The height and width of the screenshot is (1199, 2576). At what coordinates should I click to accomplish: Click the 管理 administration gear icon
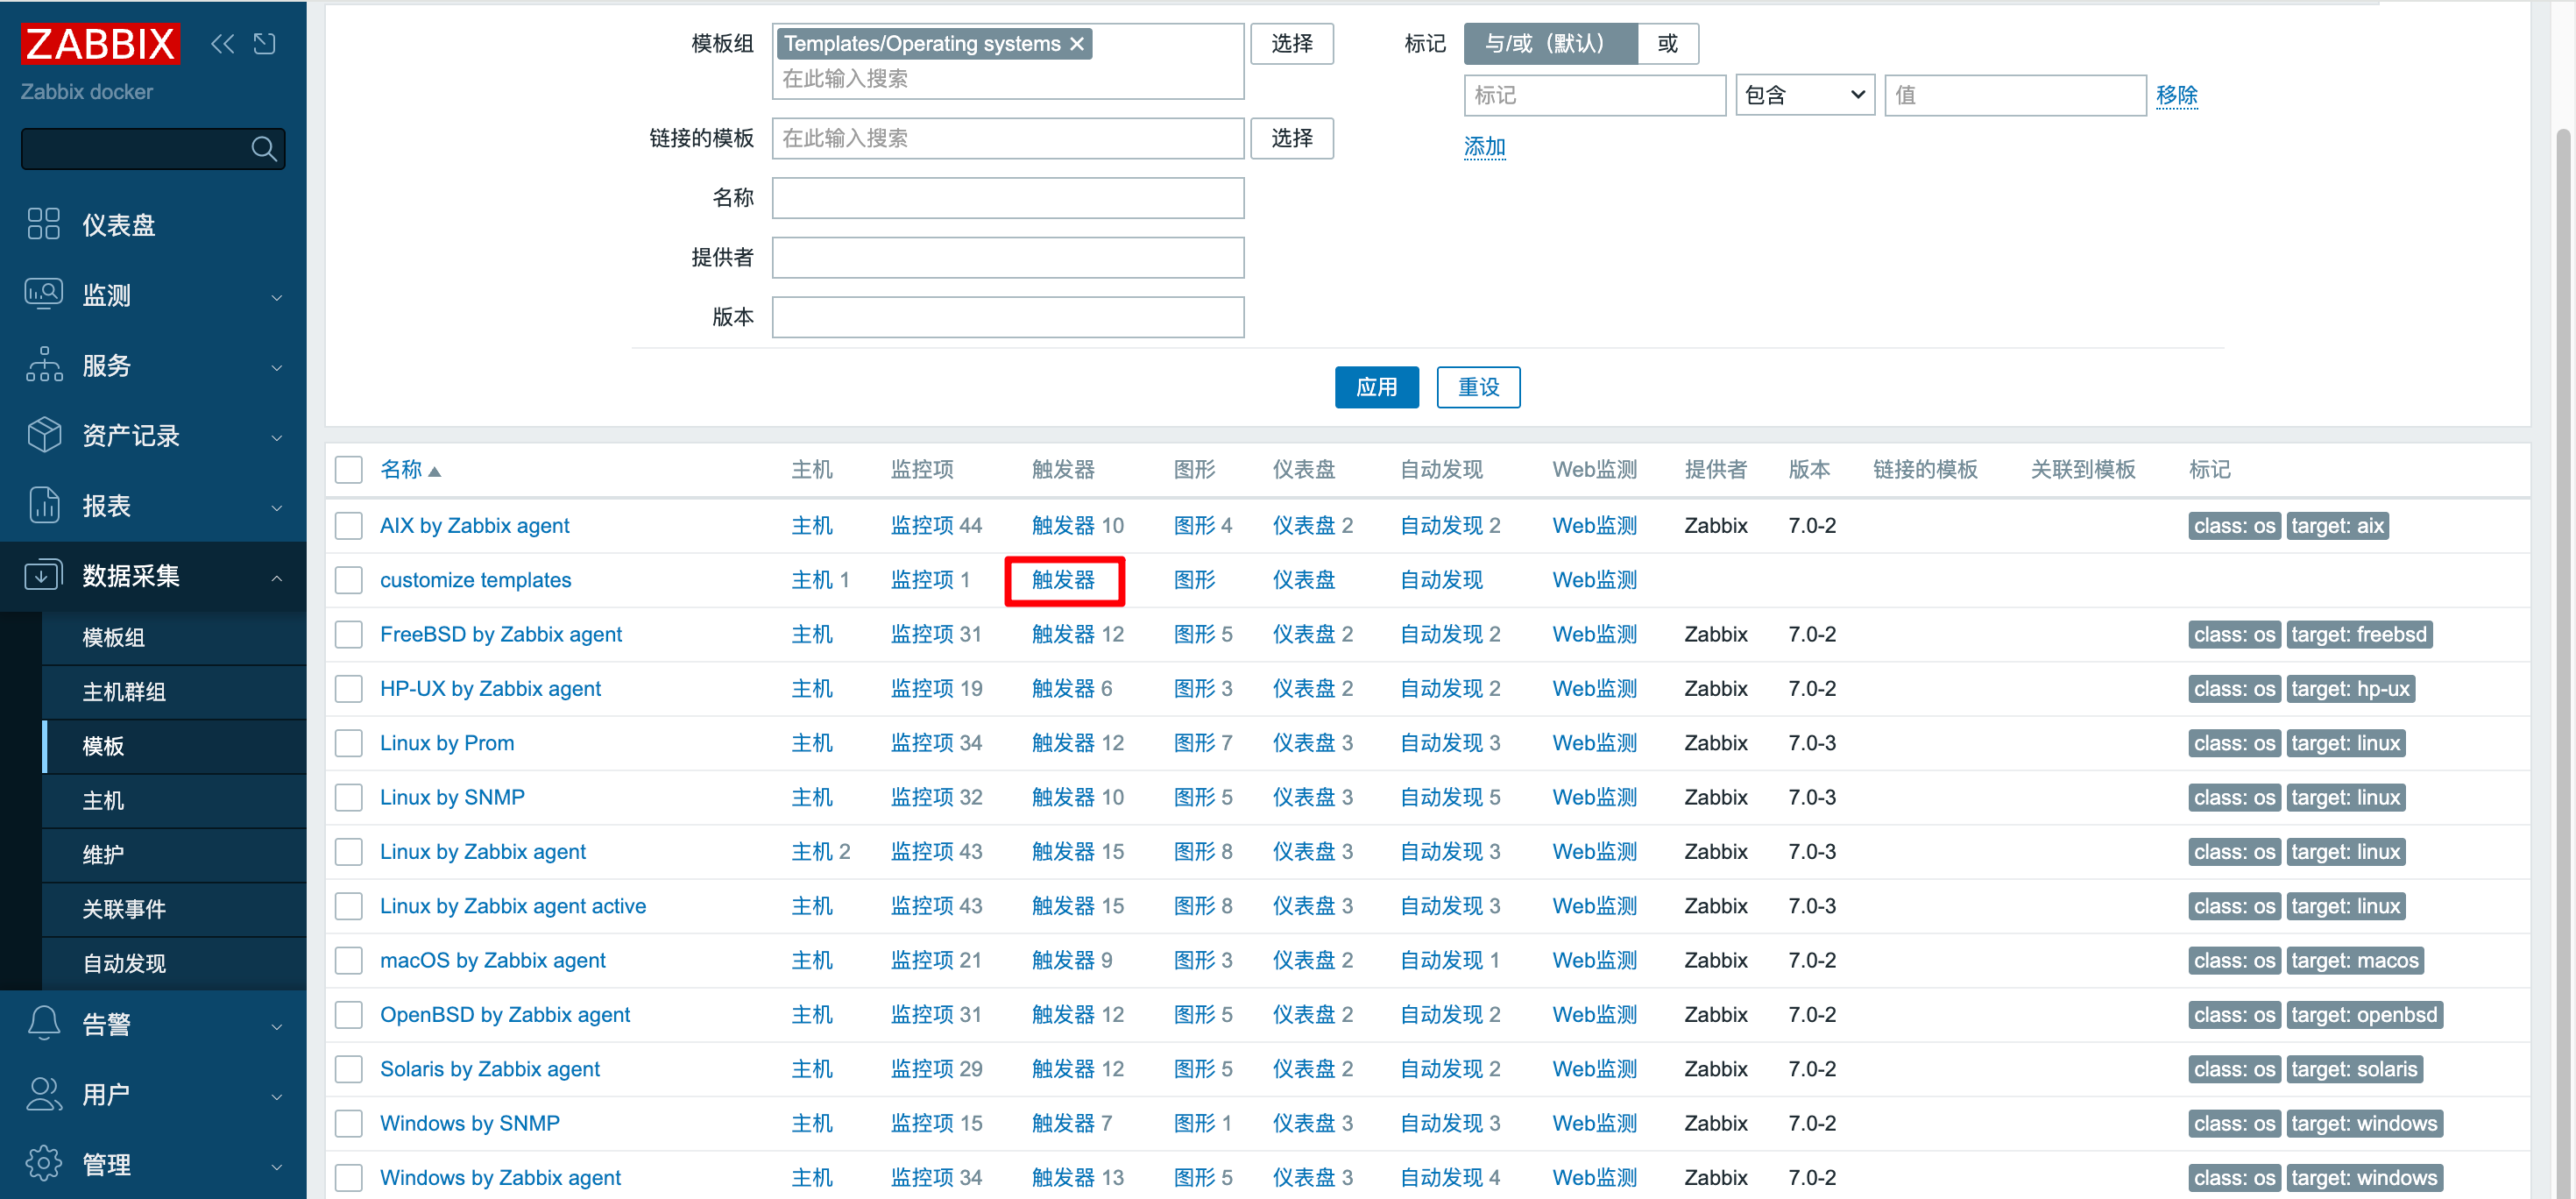point(43,1163)
